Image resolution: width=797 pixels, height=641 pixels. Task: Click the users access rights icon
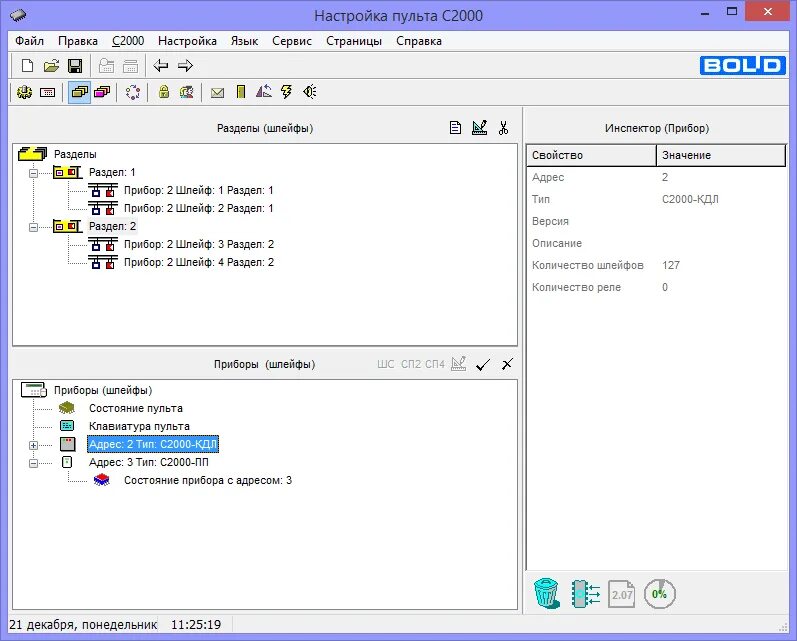coord(187,92)
